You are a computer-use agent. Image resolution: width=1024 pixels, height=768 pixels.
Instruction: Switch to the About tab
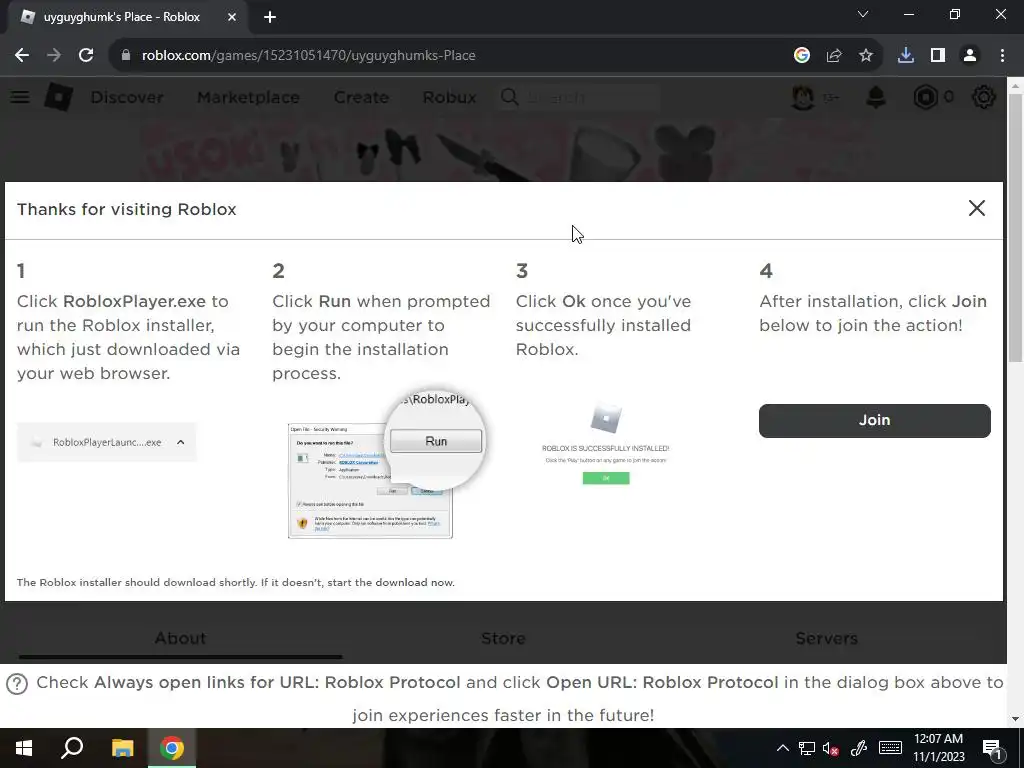(x=180, y=638)
